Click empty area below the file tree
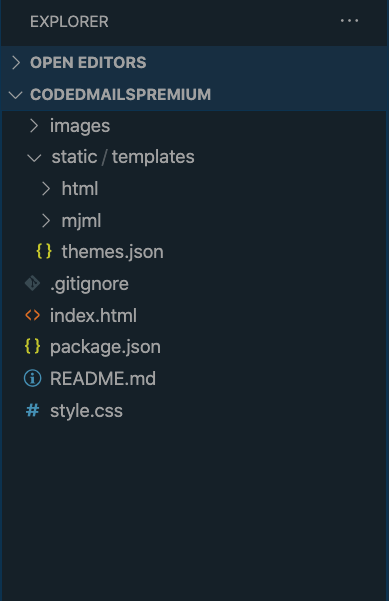The width and height of the screenshot is (389, 601). [194, 510]
